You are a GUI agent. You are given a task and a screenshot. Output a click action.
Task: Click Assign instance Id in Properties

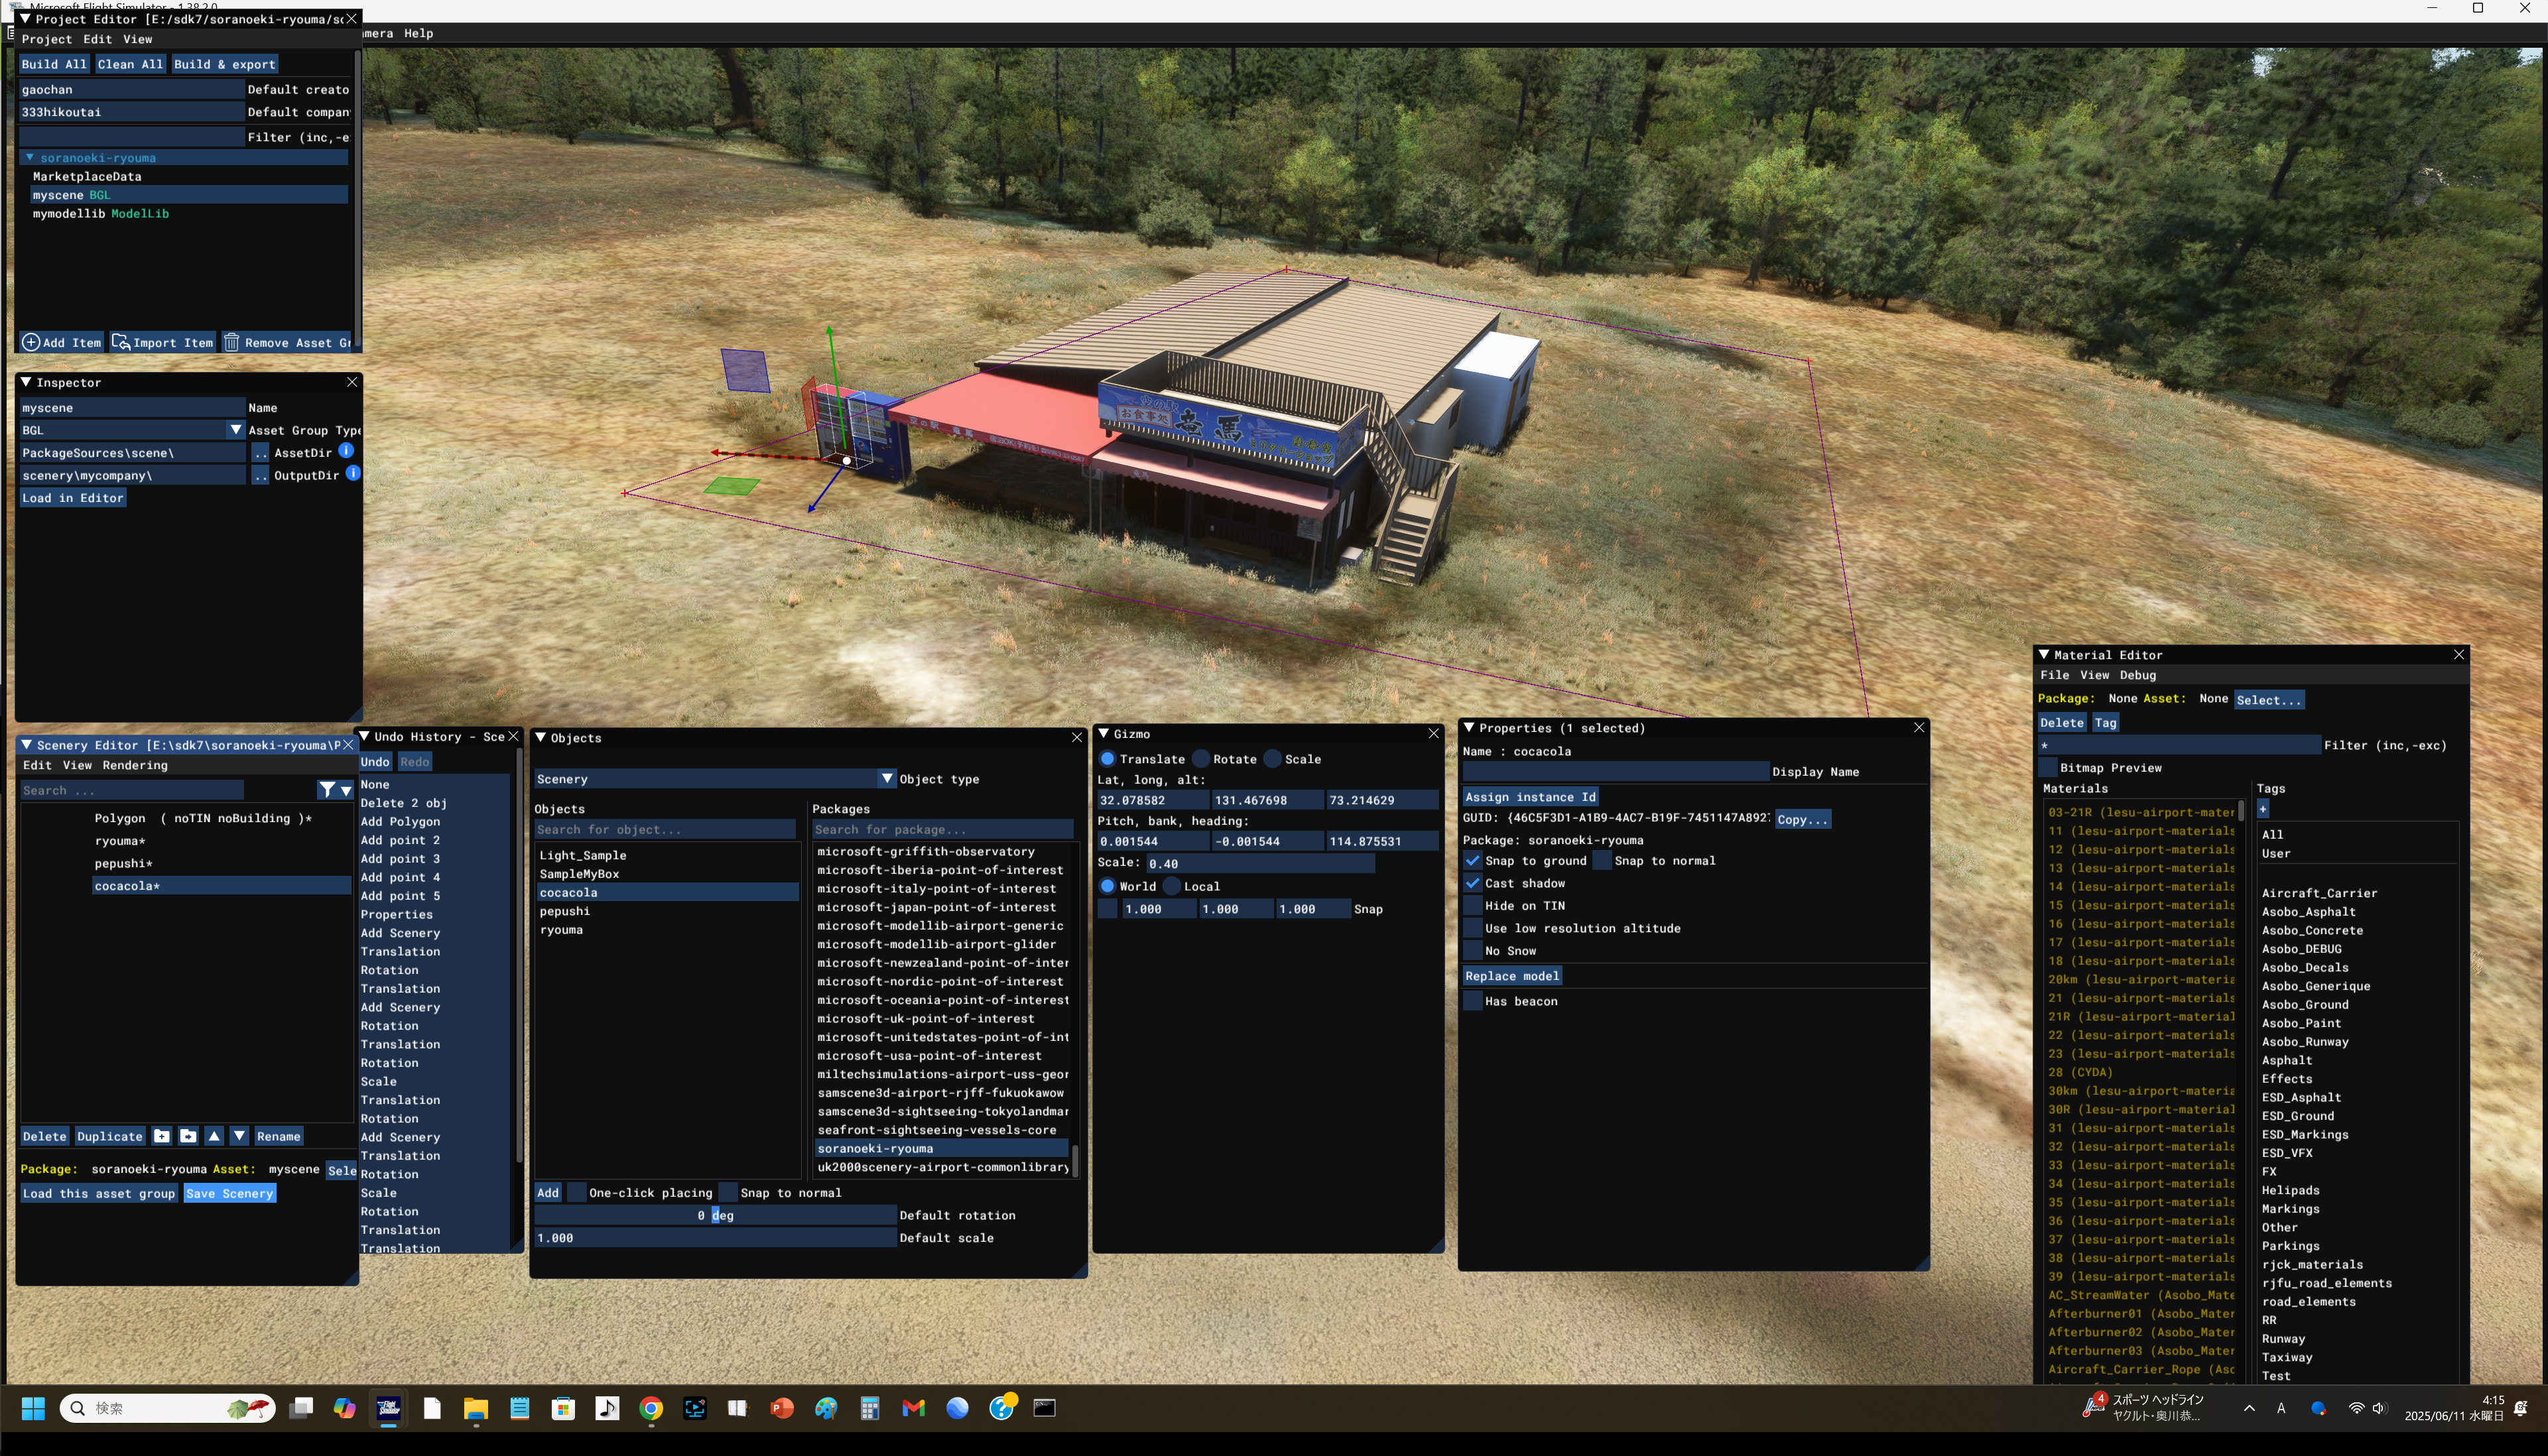pos(1530,797)
